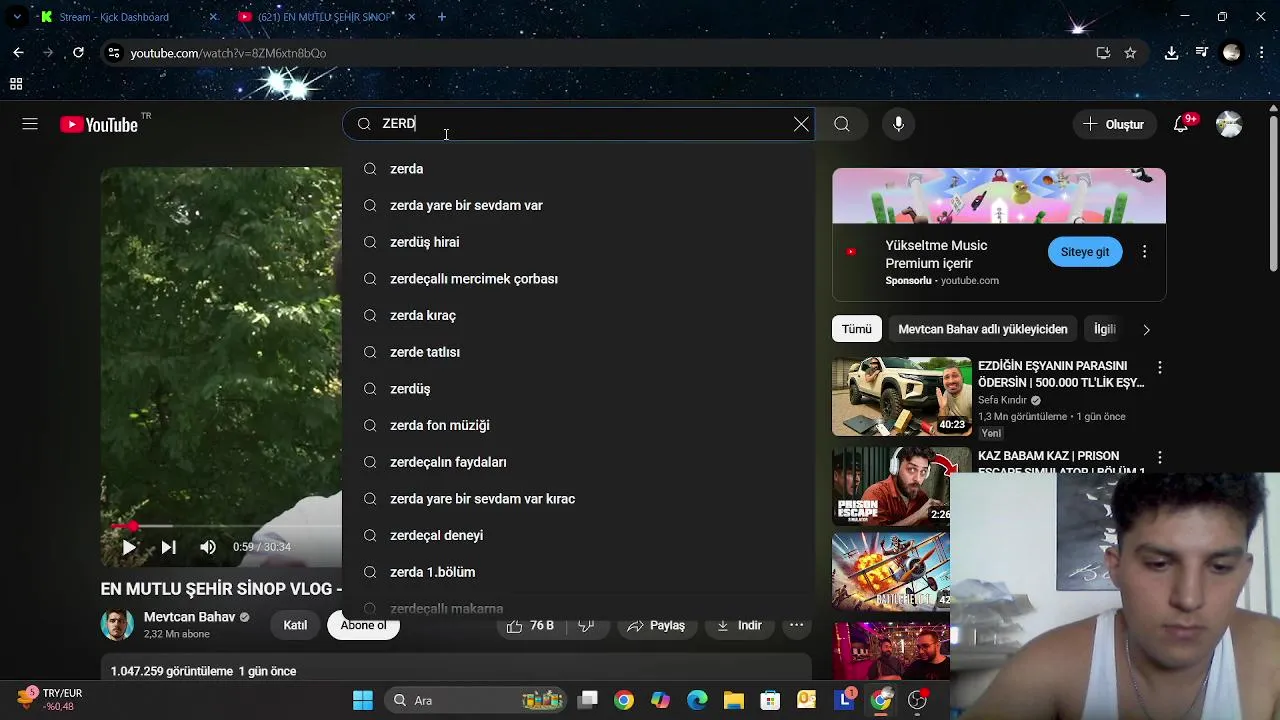Choose suggestion 'zerde tatlısı'

578,352
